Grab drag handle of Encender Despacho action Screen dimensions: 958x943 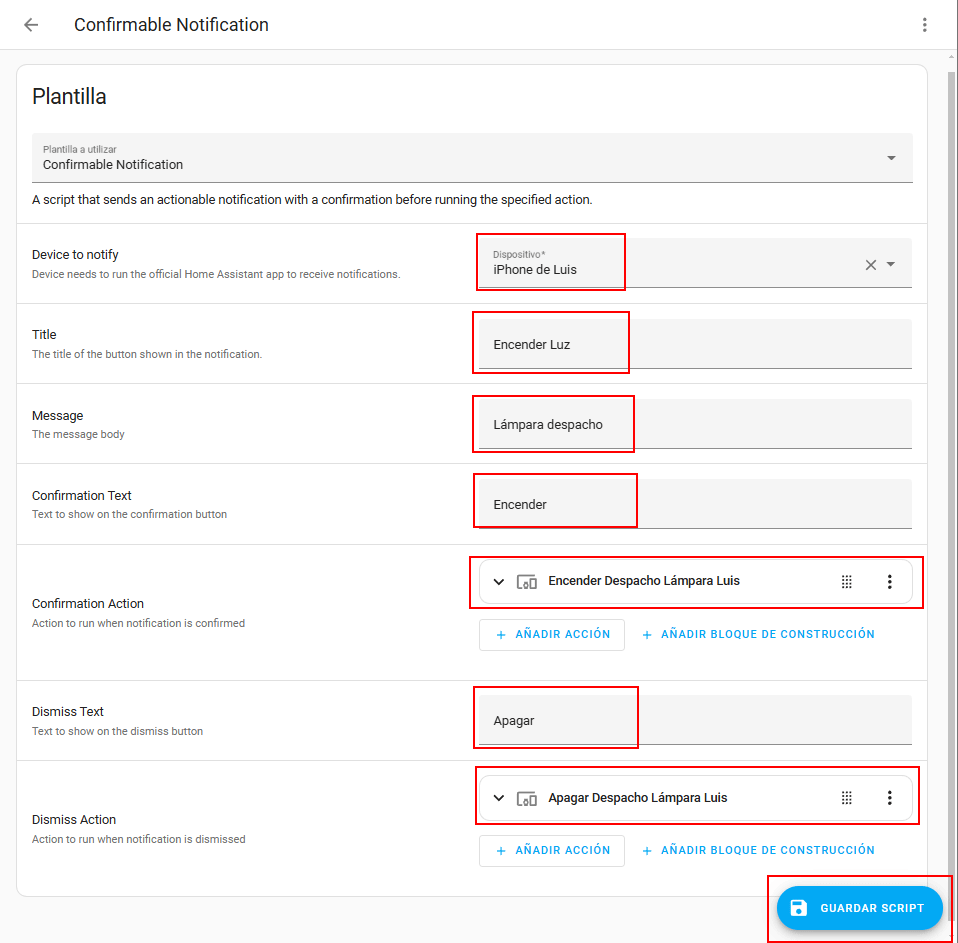click(846, 582)
